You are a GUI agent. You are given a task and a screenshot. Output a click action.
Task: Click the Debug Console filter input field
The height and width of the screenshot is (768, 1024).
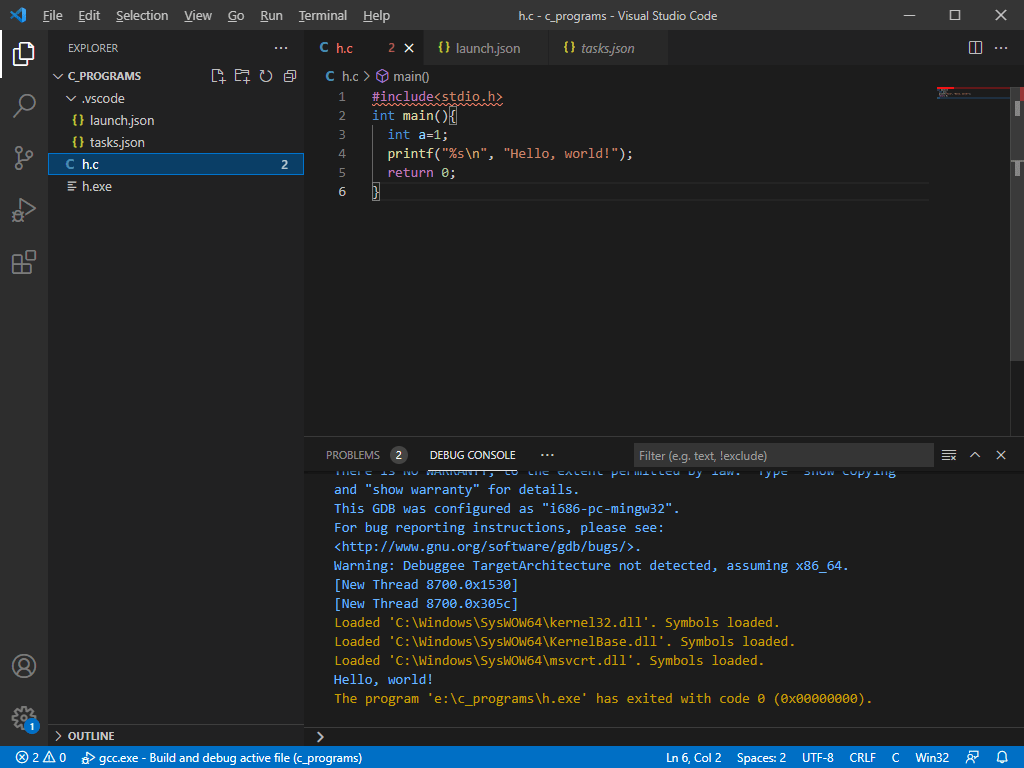tap(783, 455)
